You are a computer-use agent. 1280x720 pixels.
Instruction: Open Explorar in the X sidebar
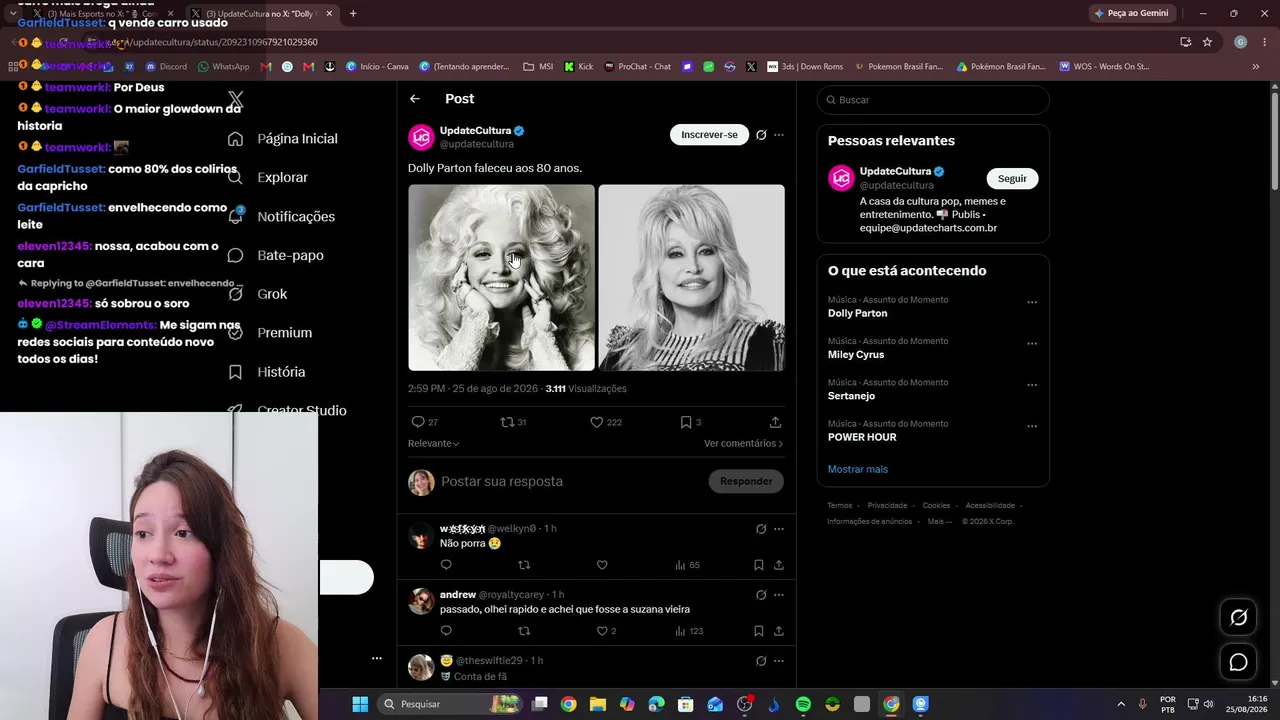[x=282, y=178]
